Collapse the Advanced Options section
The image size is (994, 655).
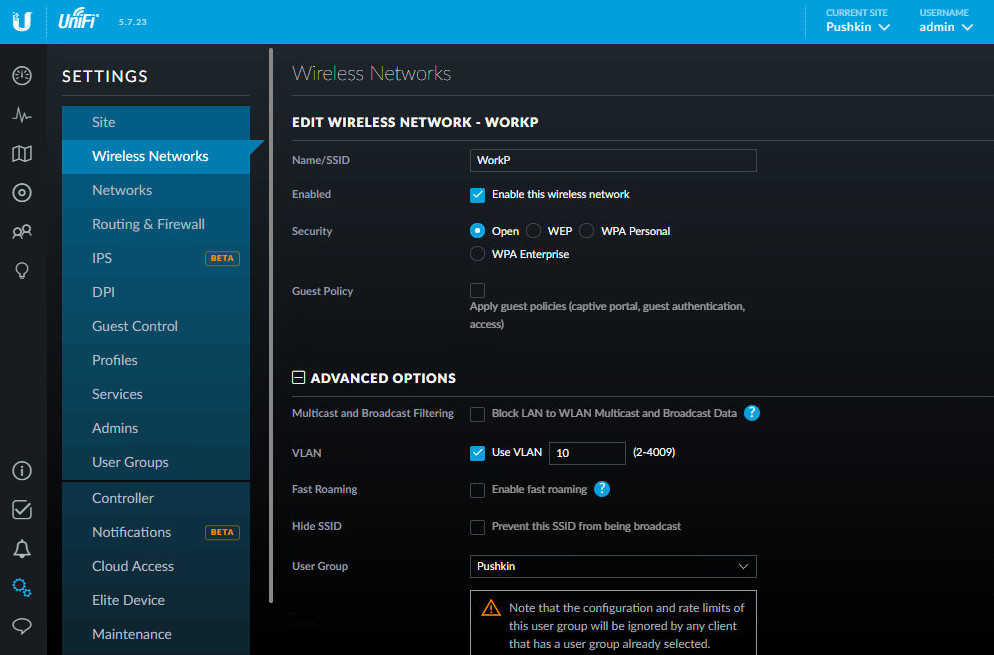click(x=298, y=378)
